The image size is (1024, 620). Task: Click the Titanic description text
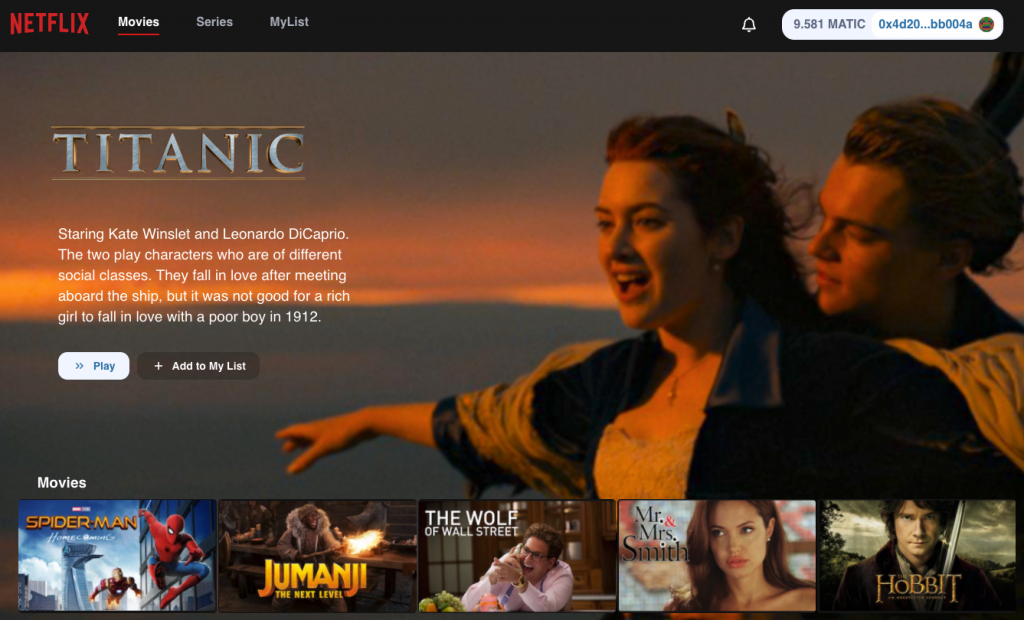(x=204, y=275)
